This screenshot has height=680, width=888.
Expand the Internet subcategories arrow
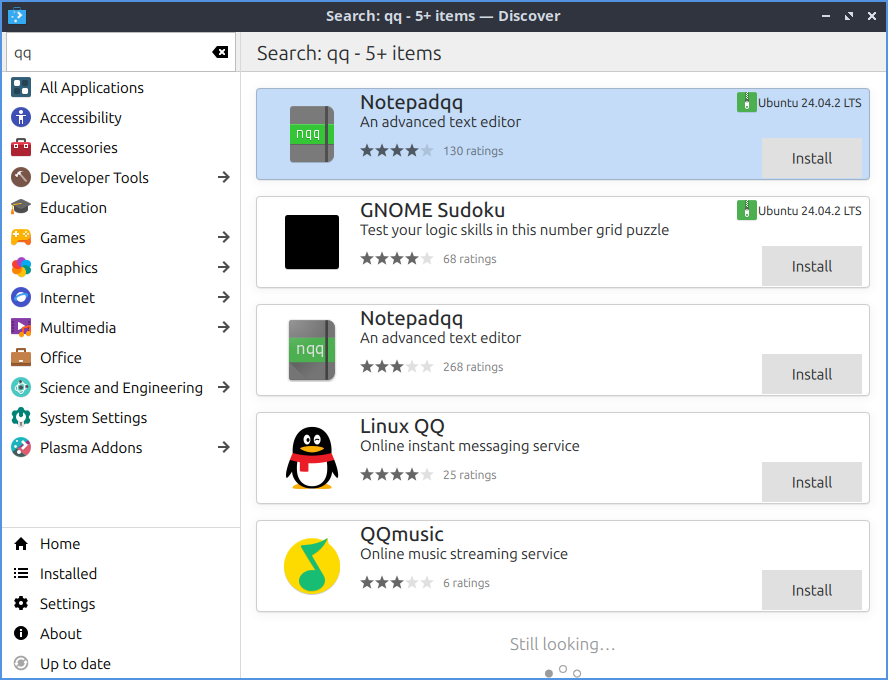pos(224,298)
